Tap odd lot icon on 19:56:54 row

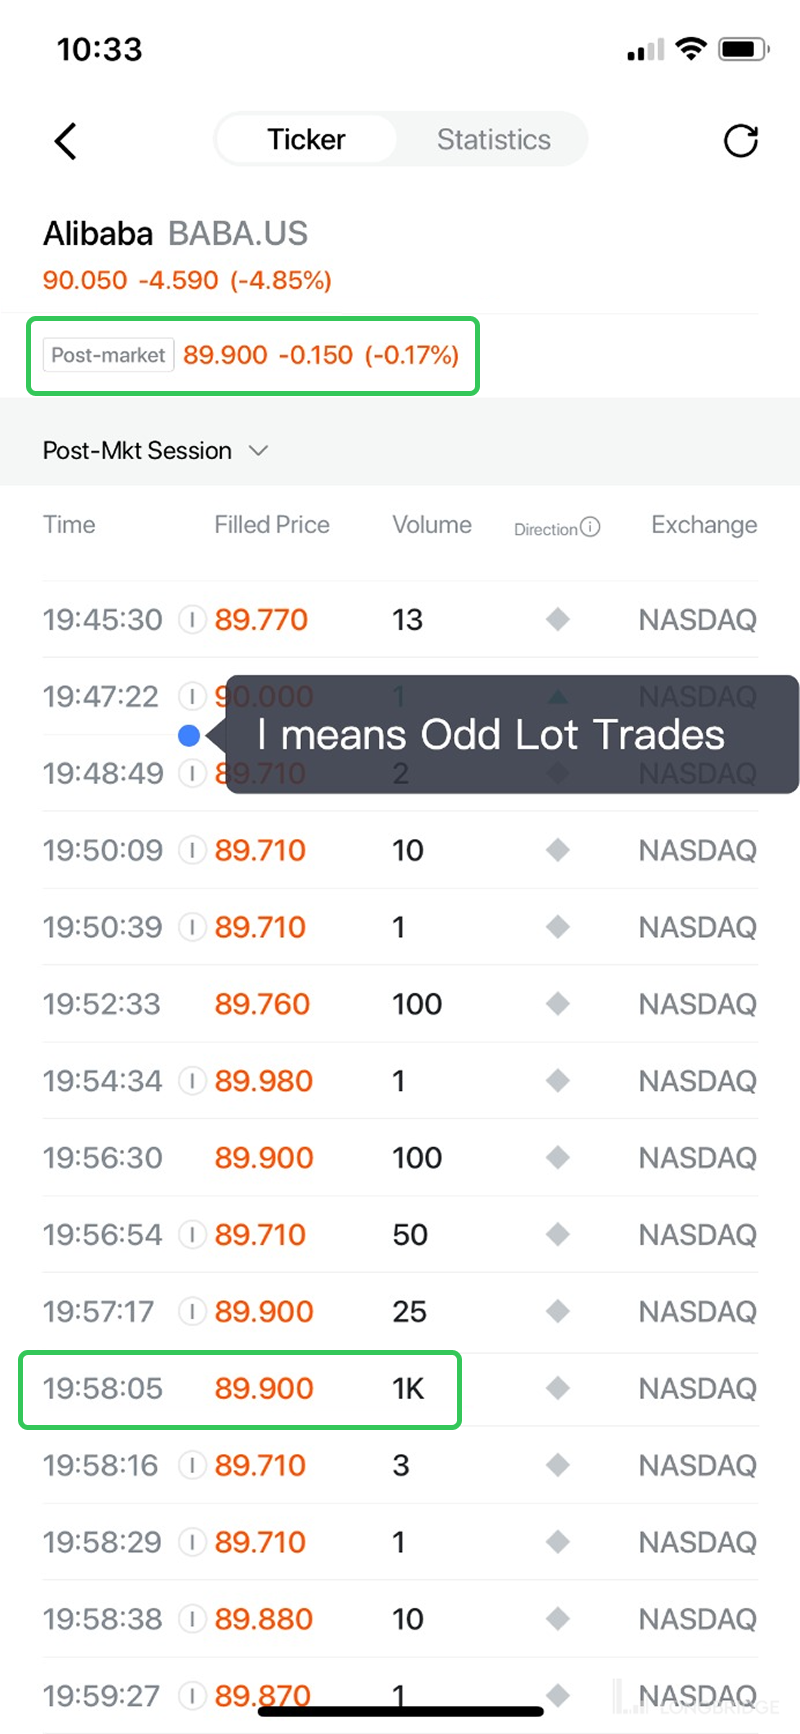point(191,1235)
